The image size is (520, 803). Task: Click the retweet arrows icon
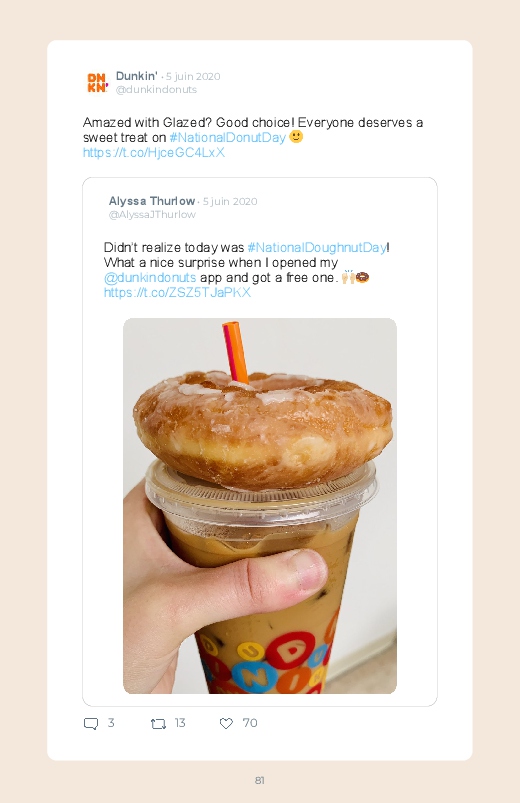click(x=158, y=724)
